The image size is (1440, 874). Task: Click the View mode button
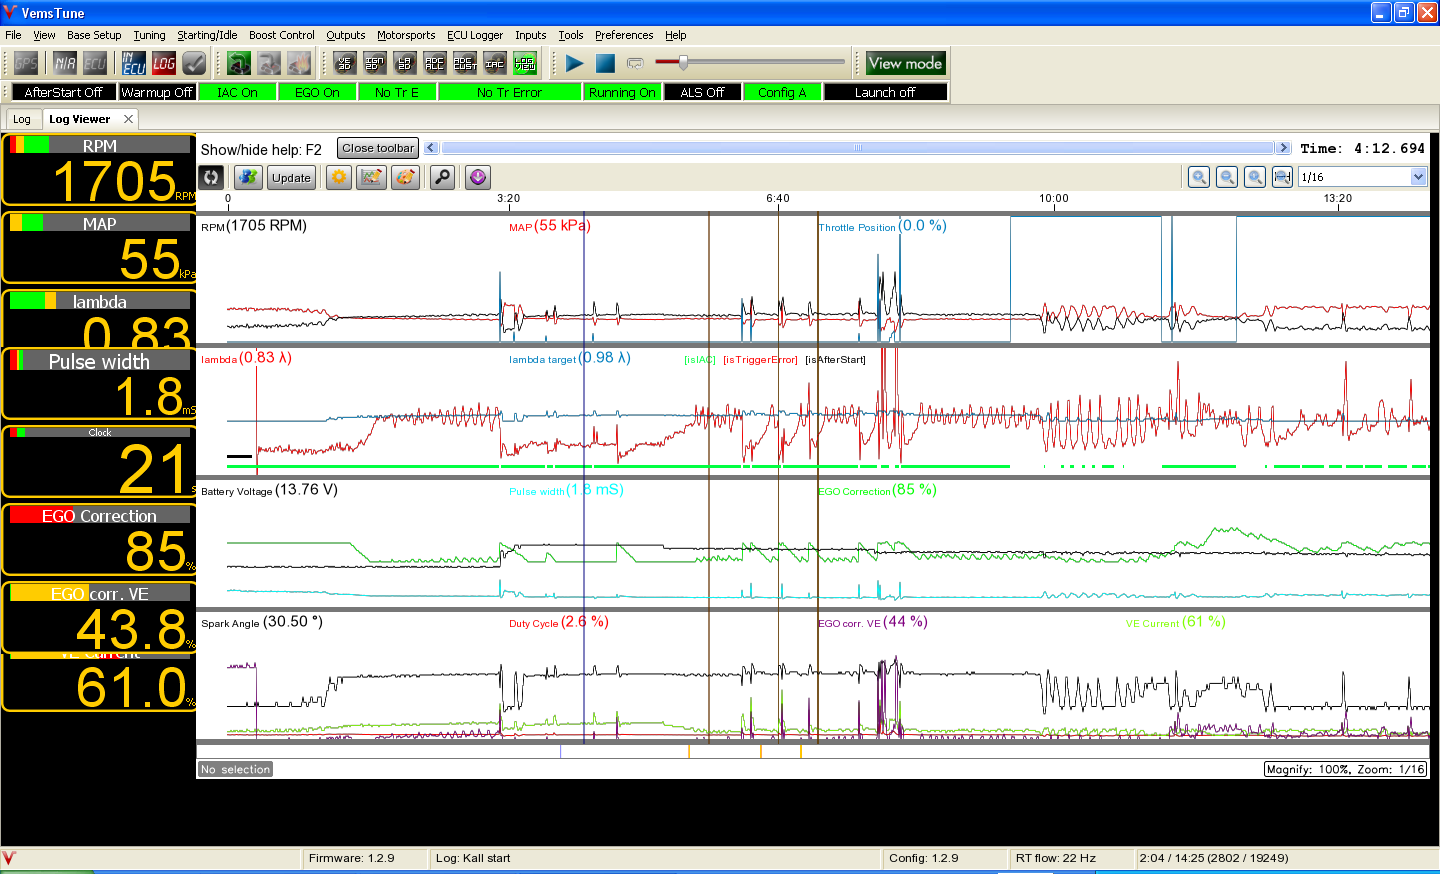coord(905,63)
